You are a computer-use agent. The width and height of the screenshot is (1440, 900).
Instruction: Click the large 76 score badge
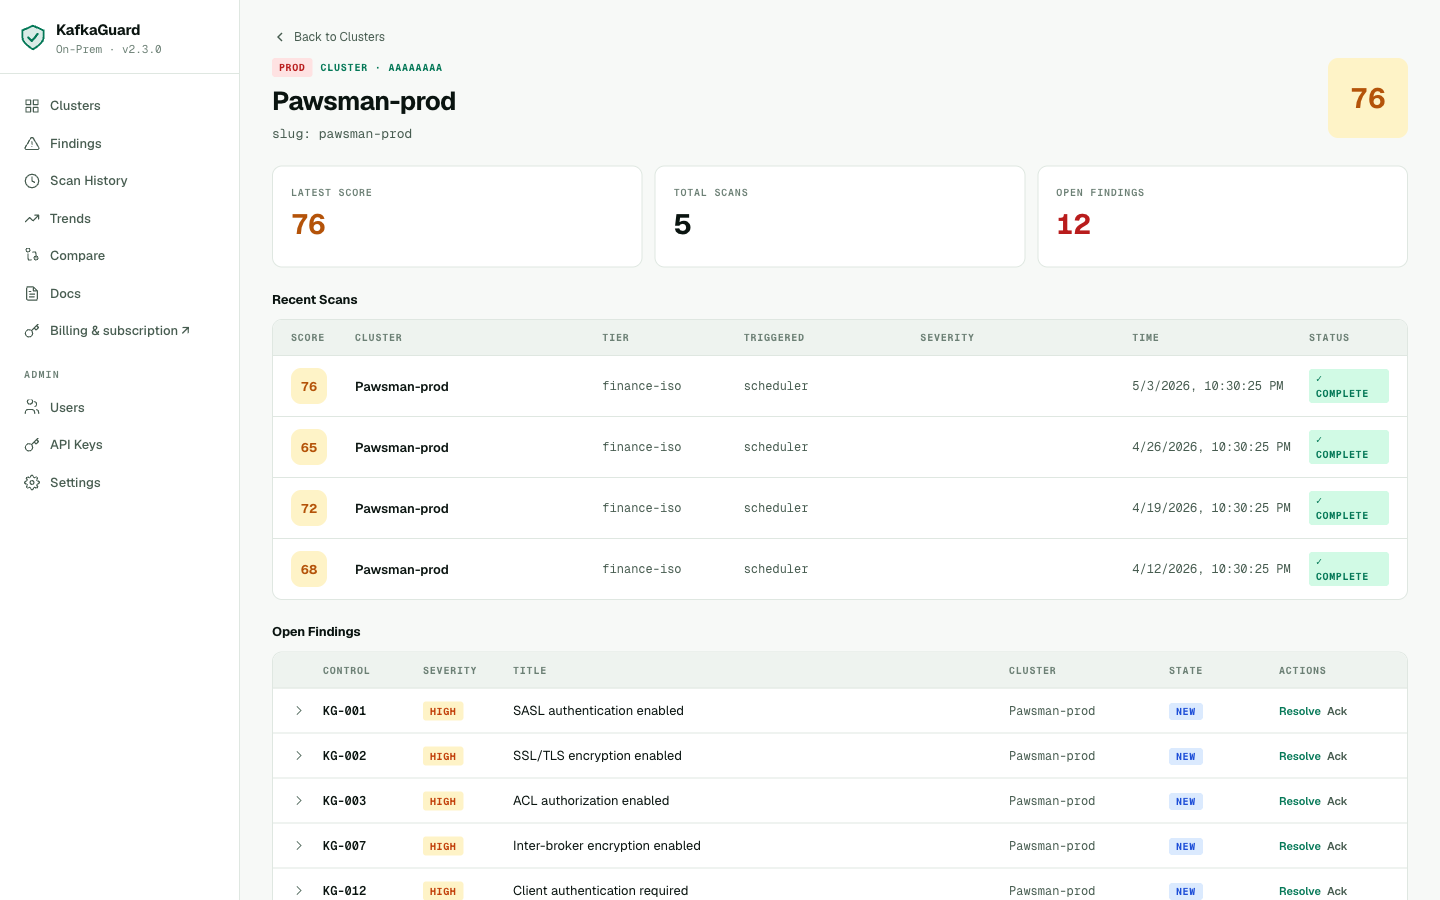tap(1367, 98)
